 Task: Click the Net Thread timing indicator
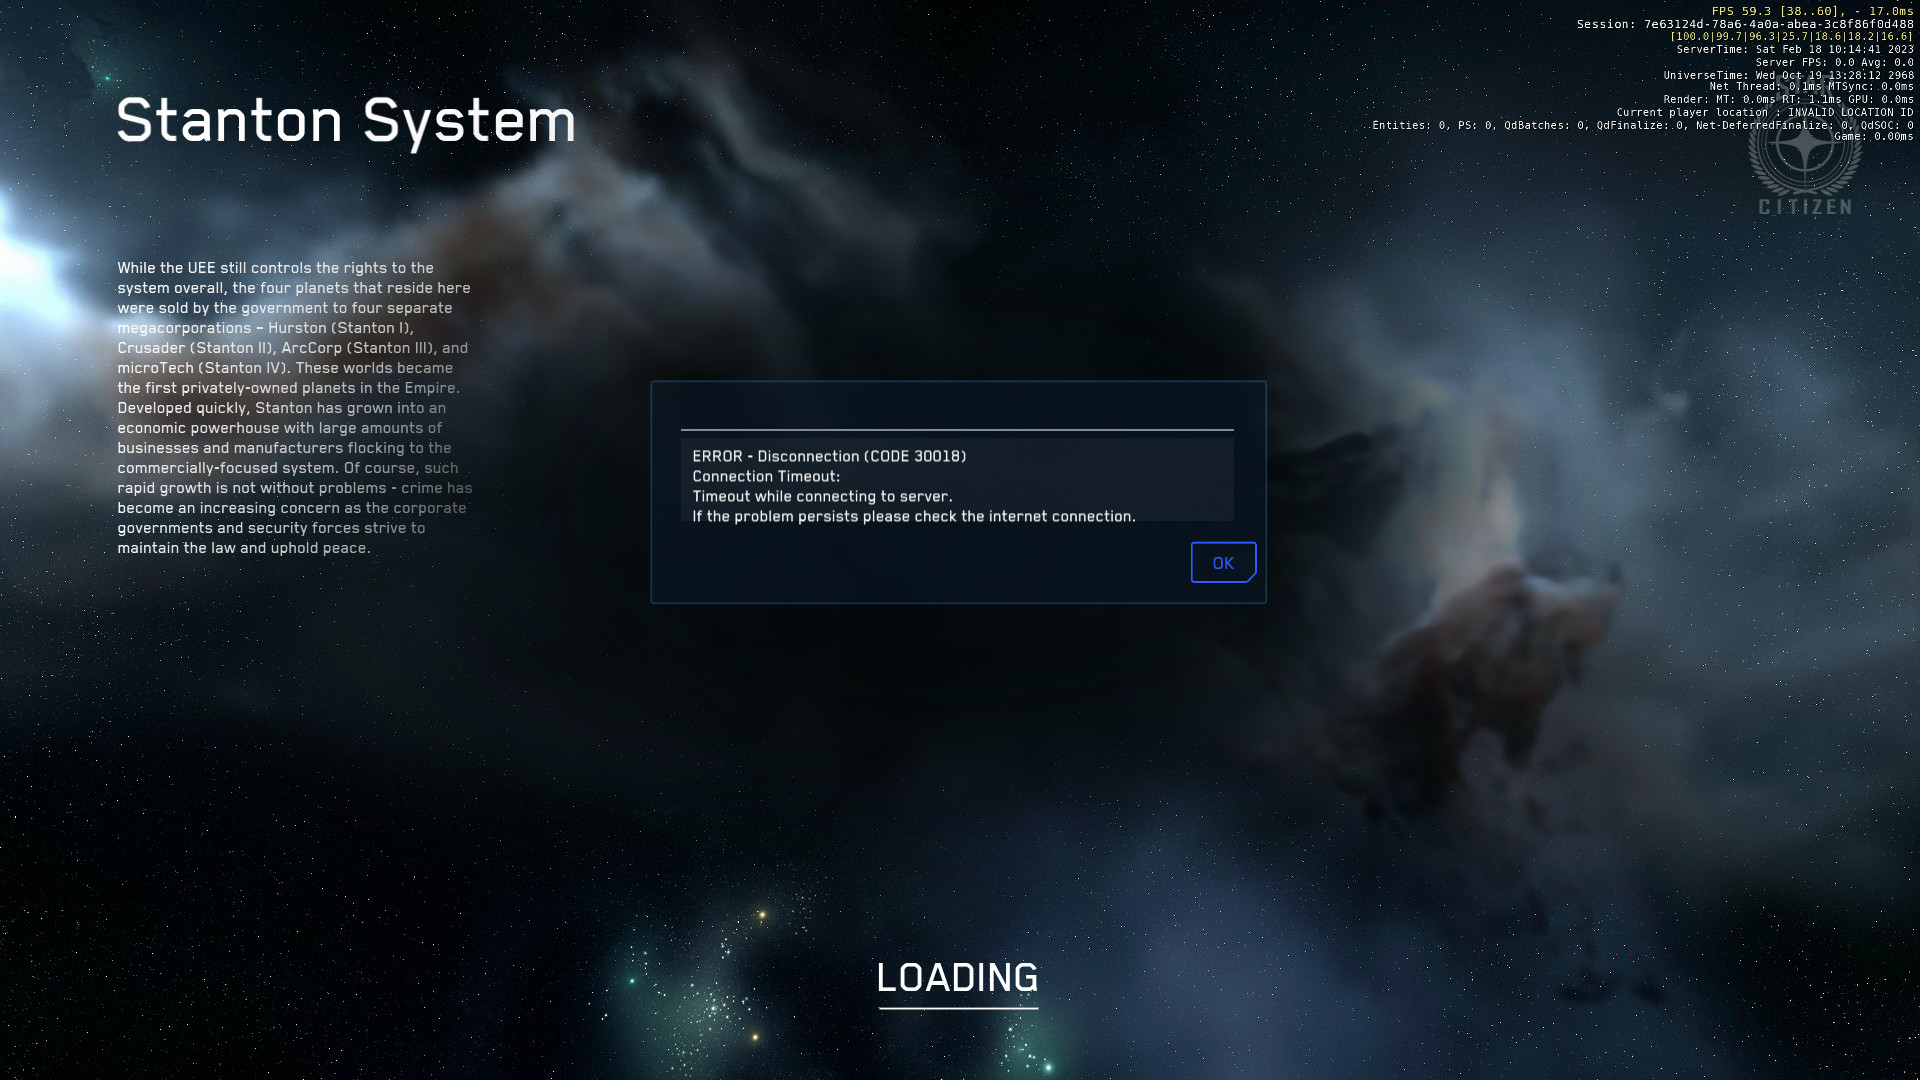tap(1810, 86)
